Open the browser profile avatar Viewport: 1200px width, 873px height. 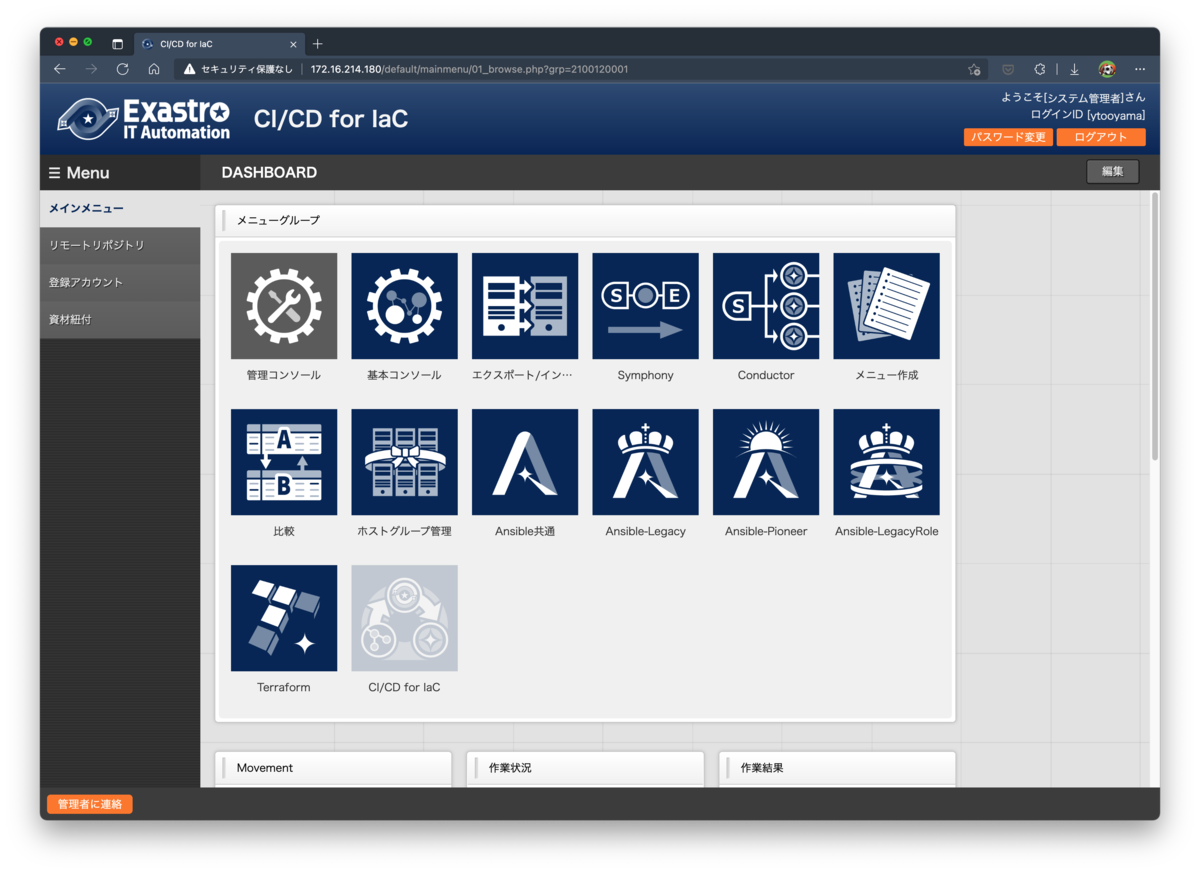pos(1107,69)
